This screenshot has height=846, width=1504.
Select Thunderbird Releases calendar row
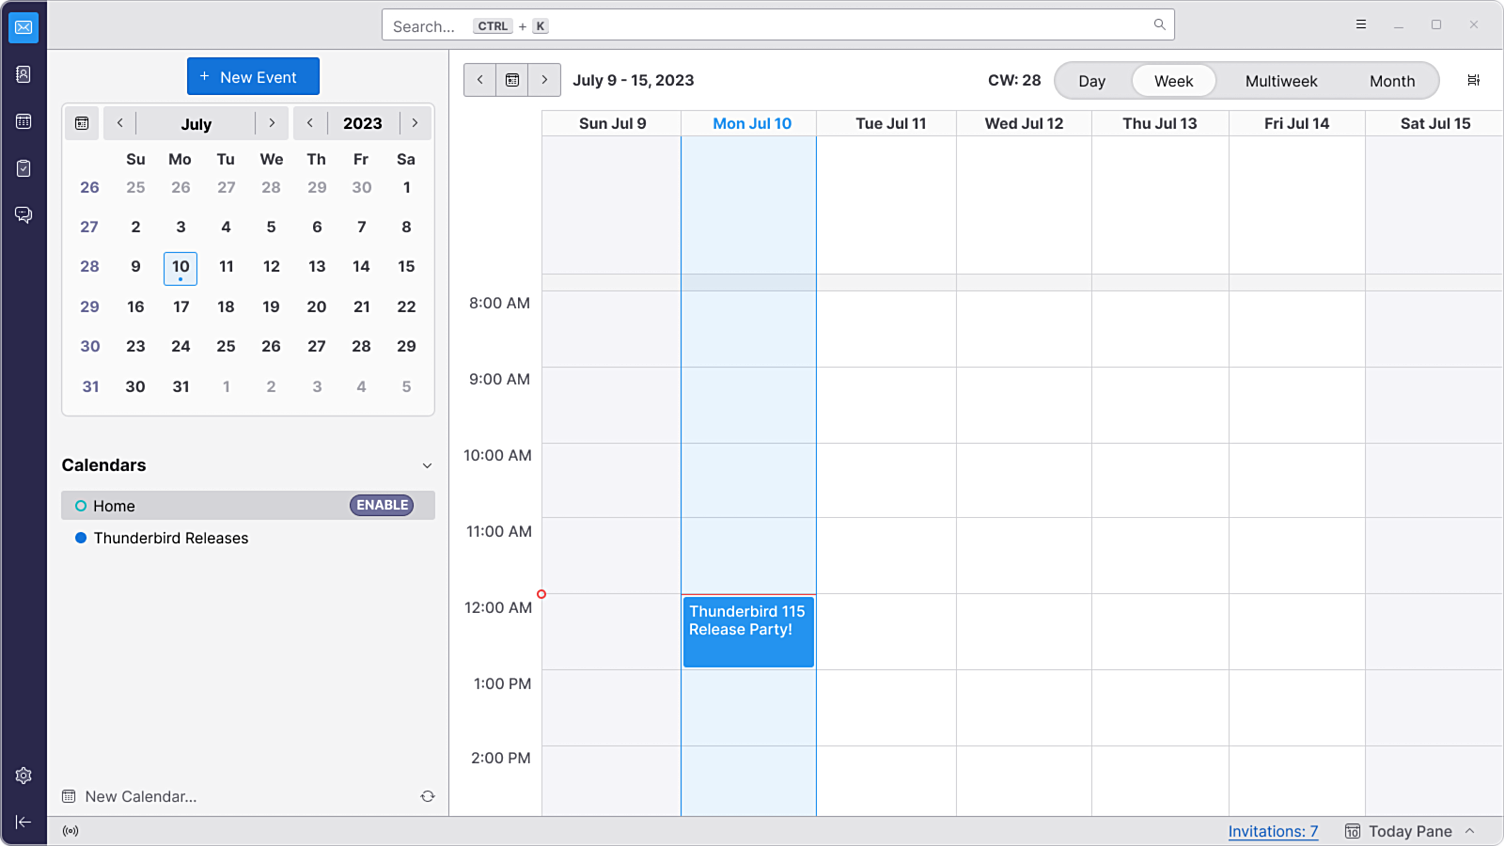pos(248,538)
